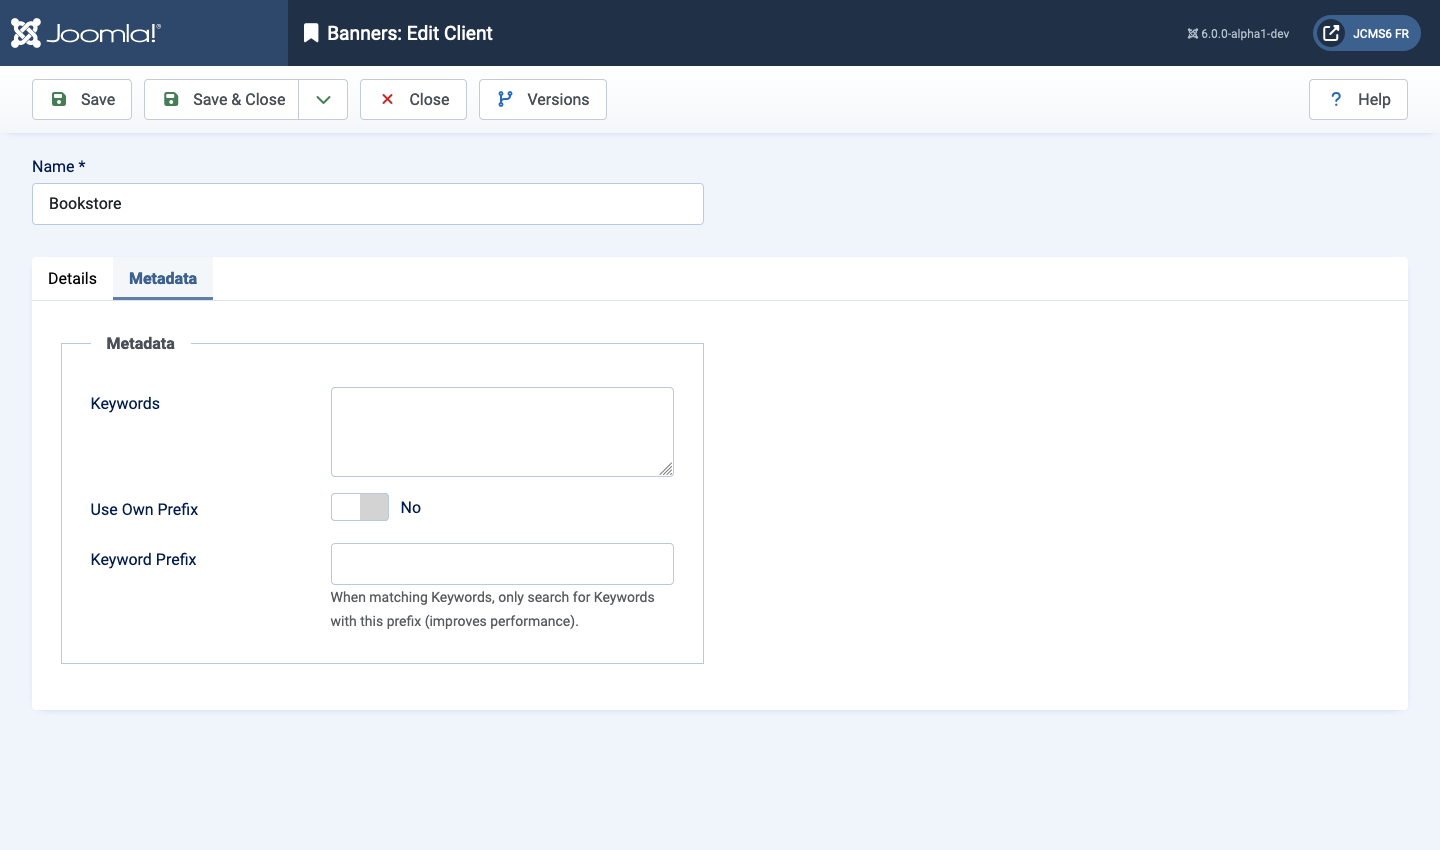Click the Save button

(82, 99)
